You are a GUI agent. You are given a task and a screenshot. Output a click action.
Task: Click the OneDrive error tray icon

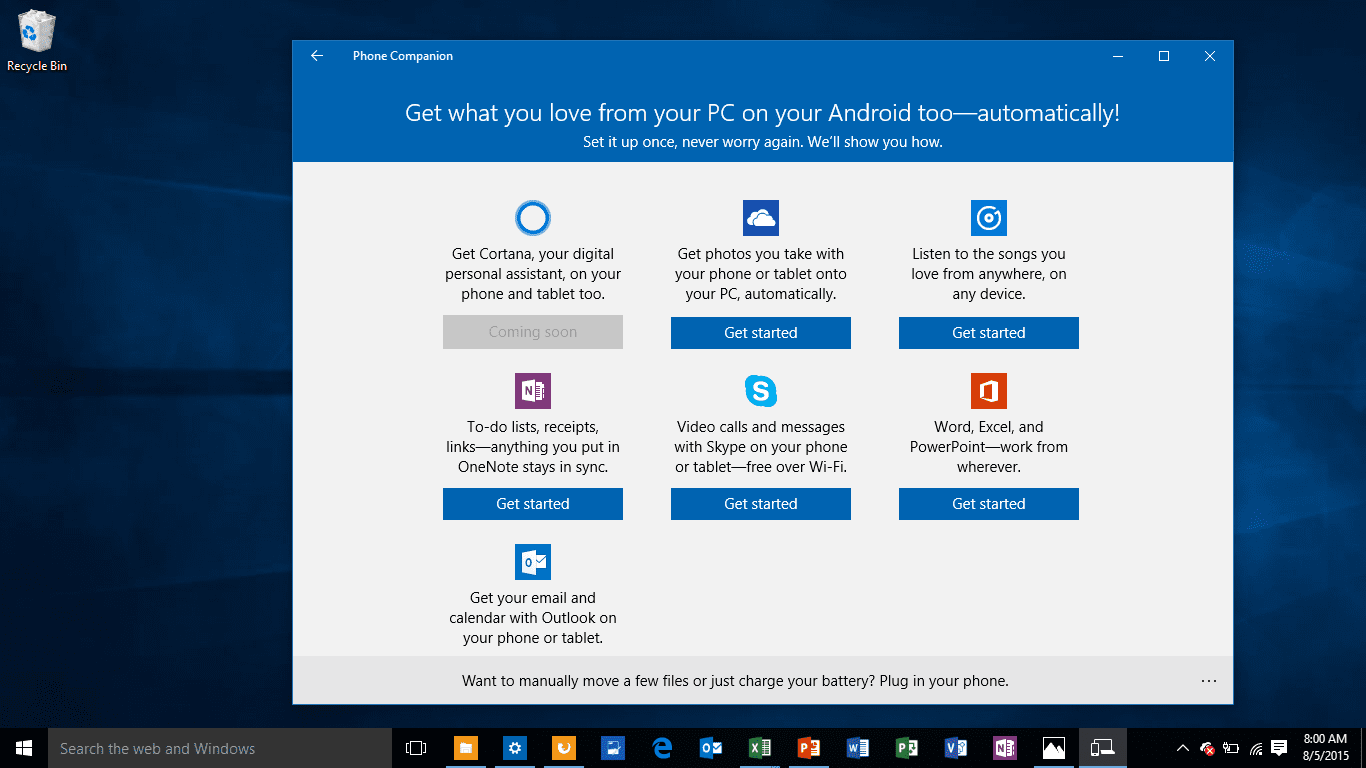coord(1207,748)
